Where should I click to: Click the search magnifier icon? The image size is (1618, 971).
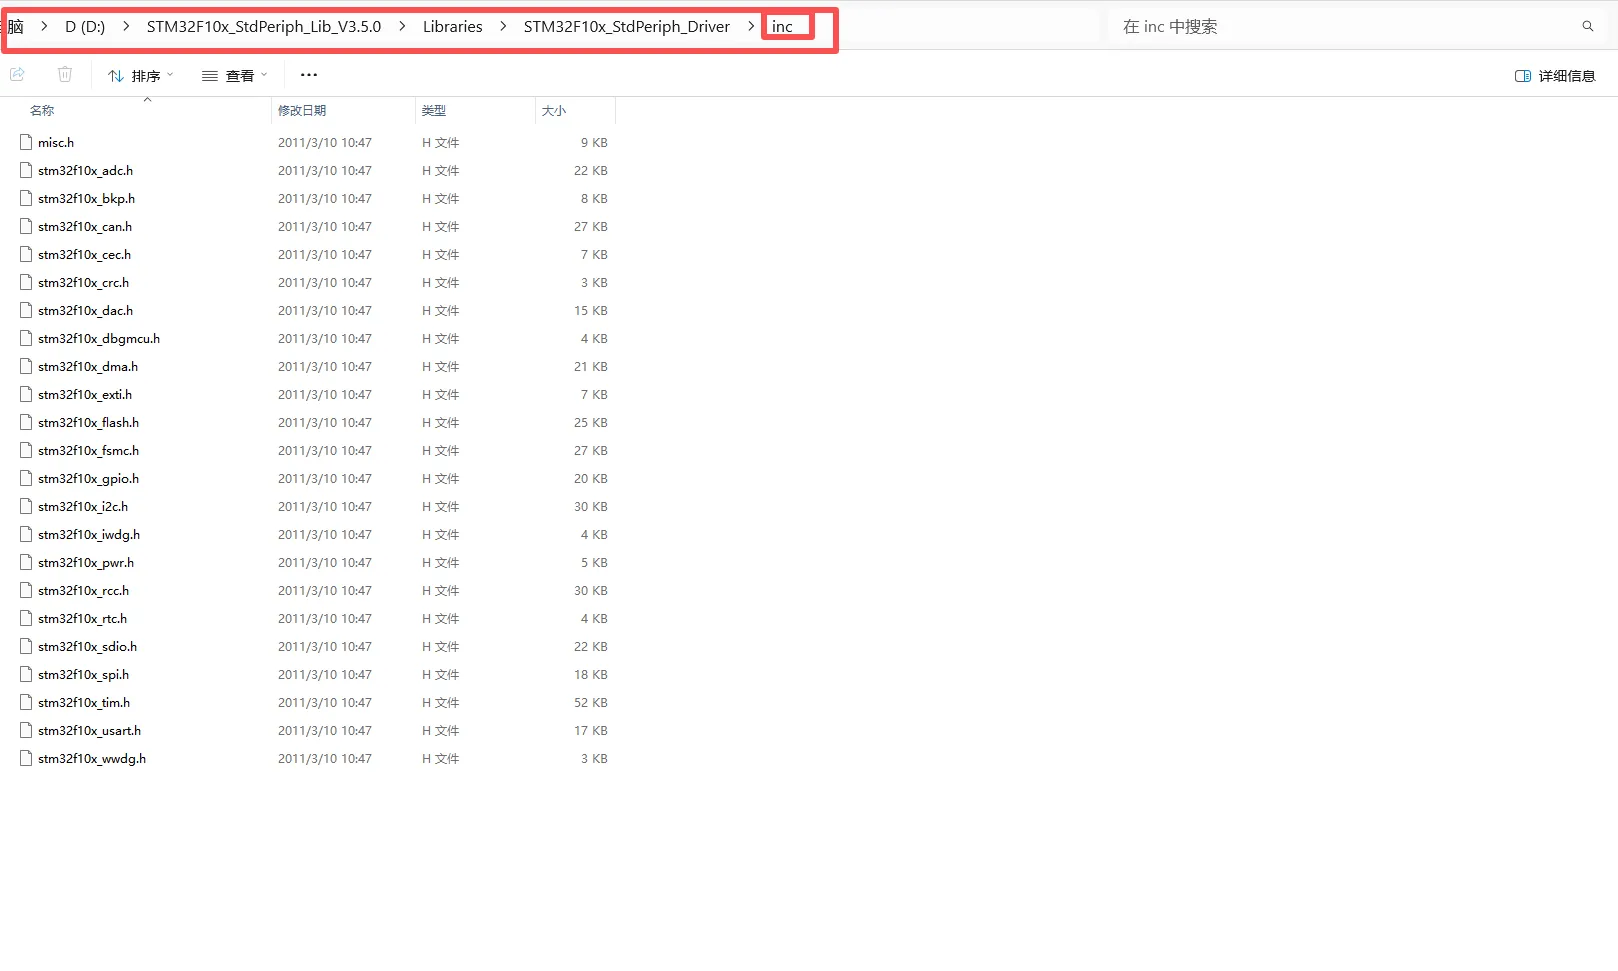pyautogui.click(x=1588, y=27)
